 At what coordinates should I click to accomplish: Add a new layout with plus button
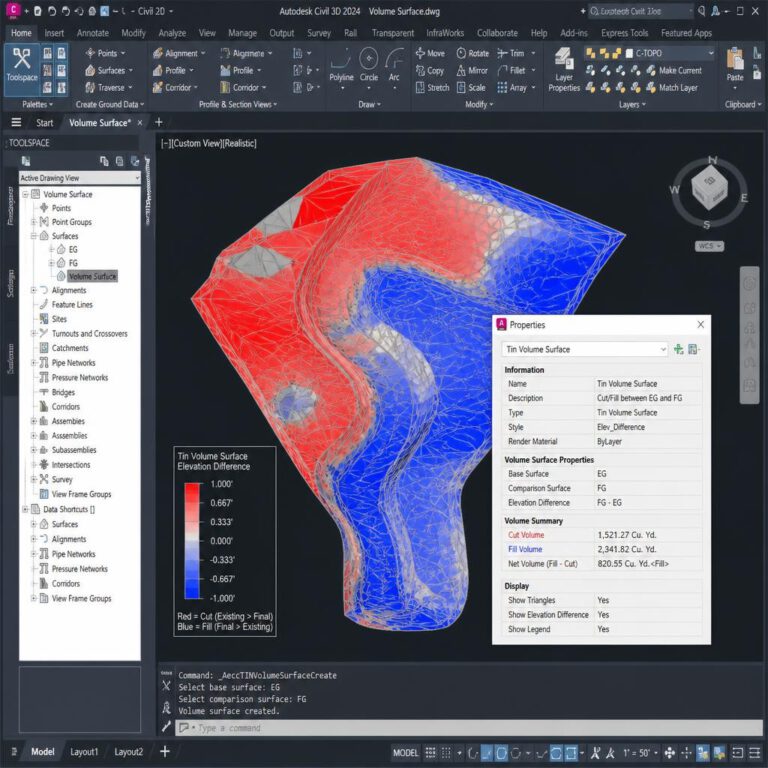coord(165,751)
